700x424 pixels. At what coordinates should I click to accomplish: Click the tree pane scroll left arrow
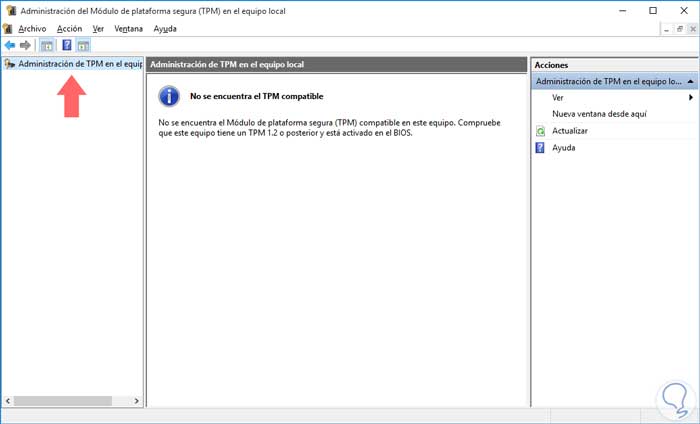pyautogui.click(x=8, y=401)
